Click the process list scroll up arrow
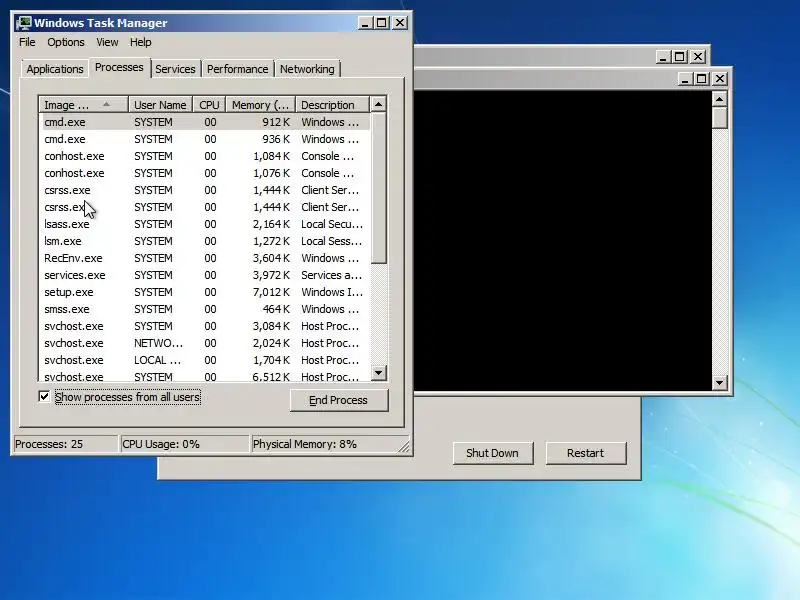 click(378, 105)
